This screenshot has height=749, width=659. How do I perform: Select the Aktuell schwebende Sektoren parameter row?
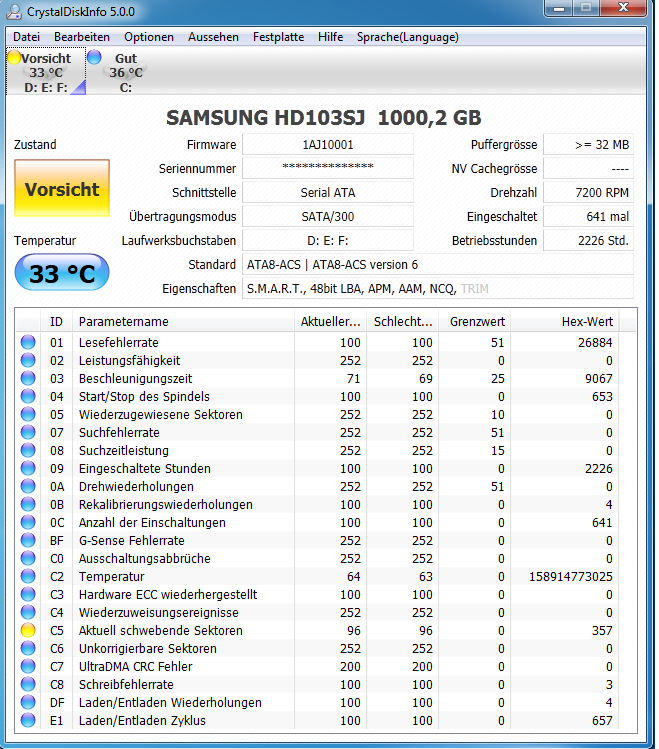pos(318,630)
